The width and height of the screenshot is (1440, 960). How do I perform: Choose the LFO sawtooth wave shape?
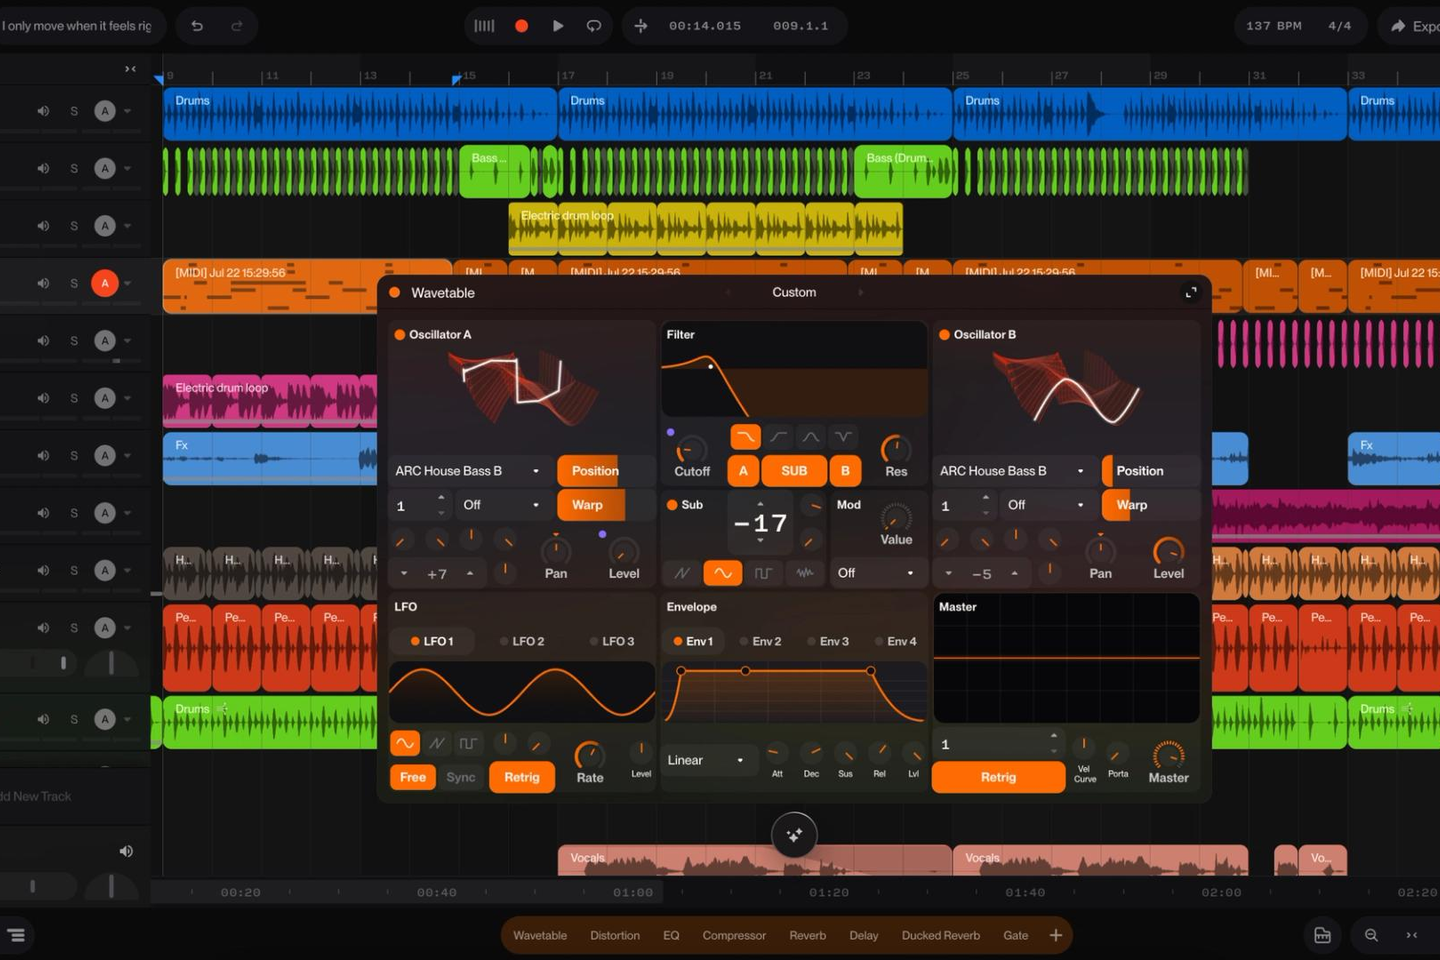tap(437, 743)
